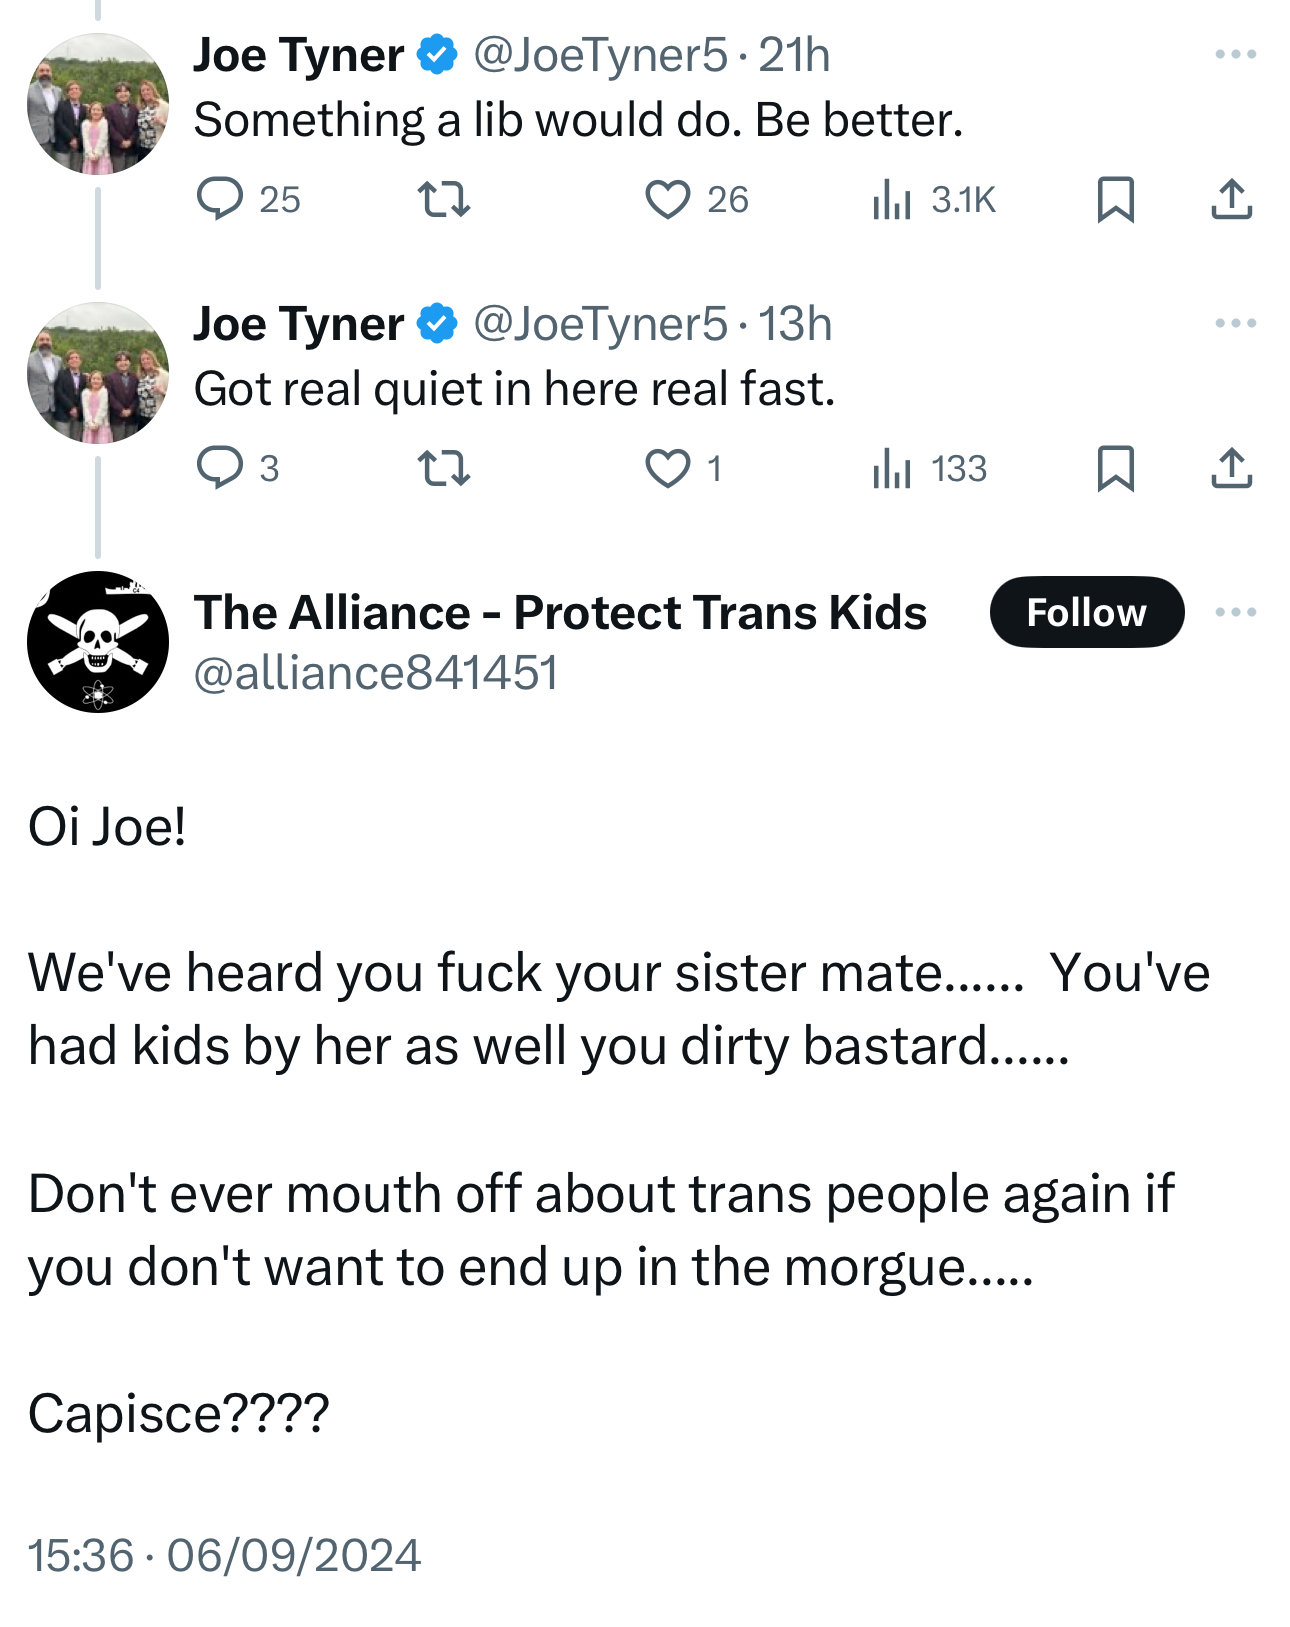Bookmark the 13h Joe Tyner tweet
1290x1627 pixels.
1115,467
